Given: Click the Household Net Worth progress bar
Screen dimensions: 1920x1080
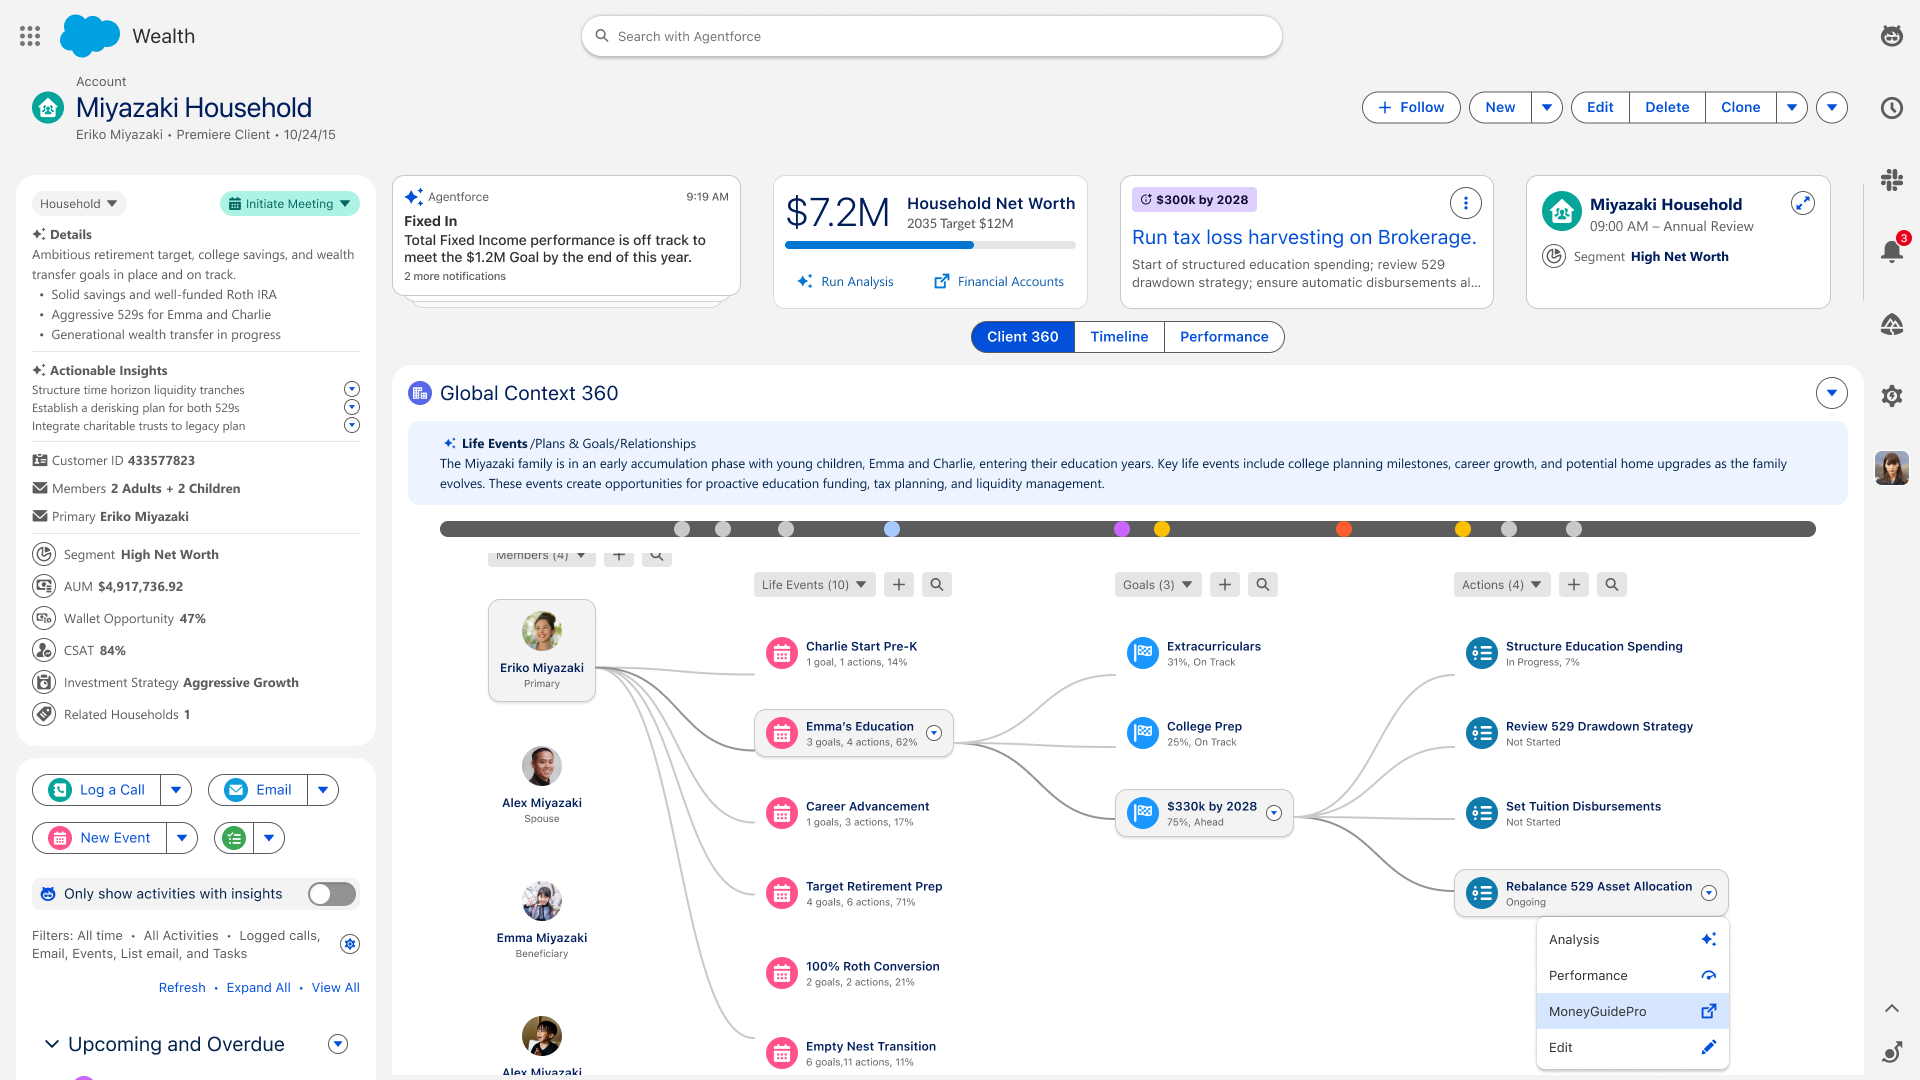Looking at the screenshot, I should (930, 245).
